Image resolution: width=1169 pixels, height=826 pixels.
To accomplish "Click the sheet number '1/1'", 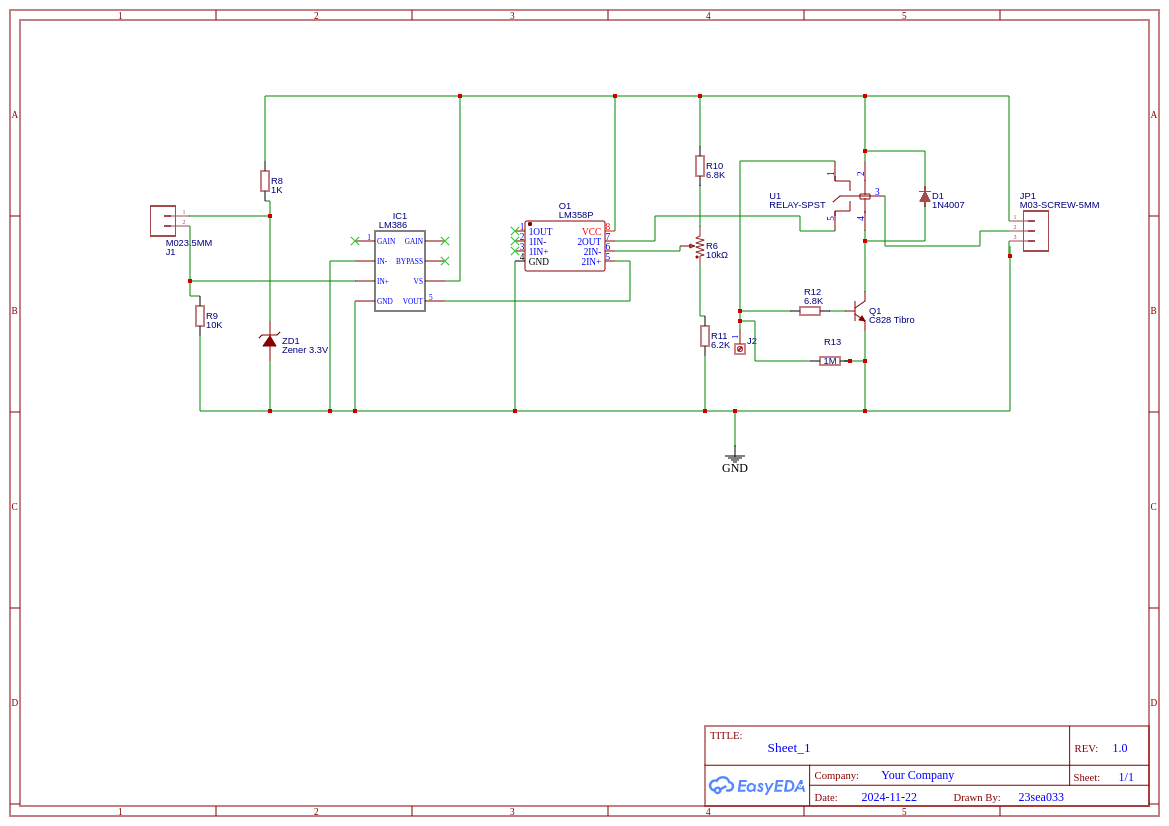I will coord(1126,777).
